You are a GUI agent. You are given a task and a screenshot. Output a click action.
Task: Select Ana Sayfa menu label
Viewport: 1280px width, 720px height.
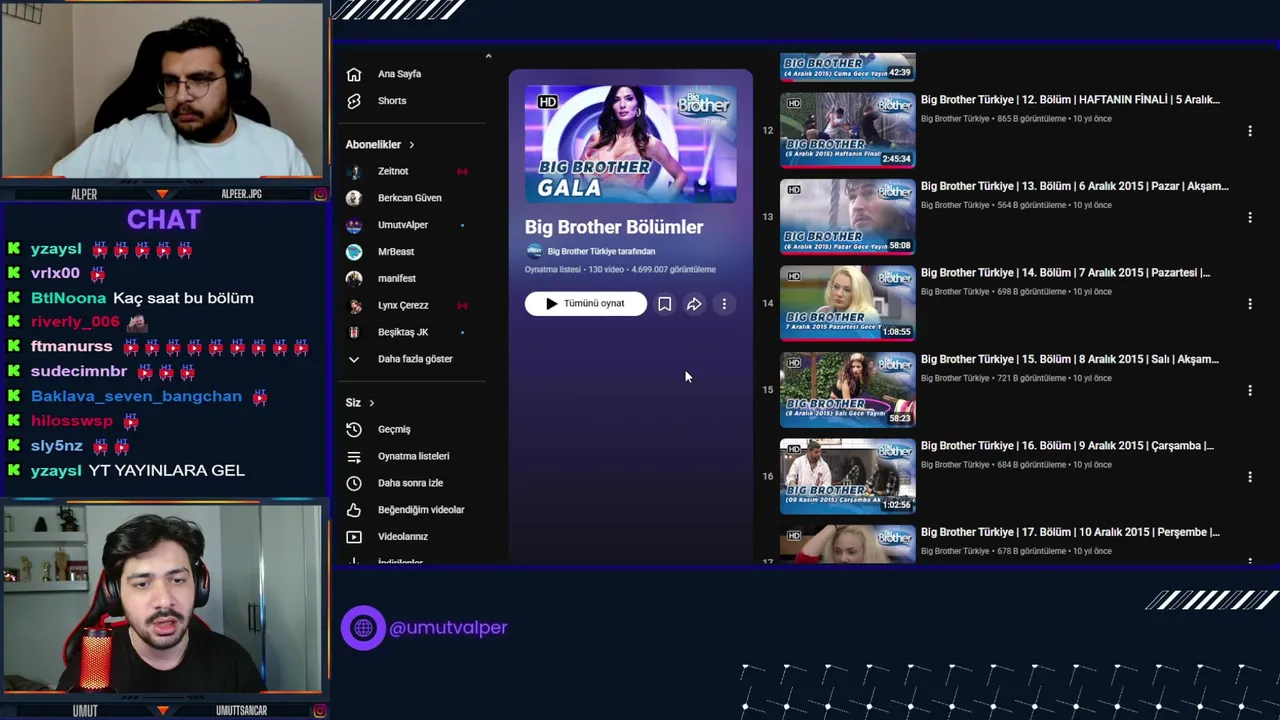point(399,74)
